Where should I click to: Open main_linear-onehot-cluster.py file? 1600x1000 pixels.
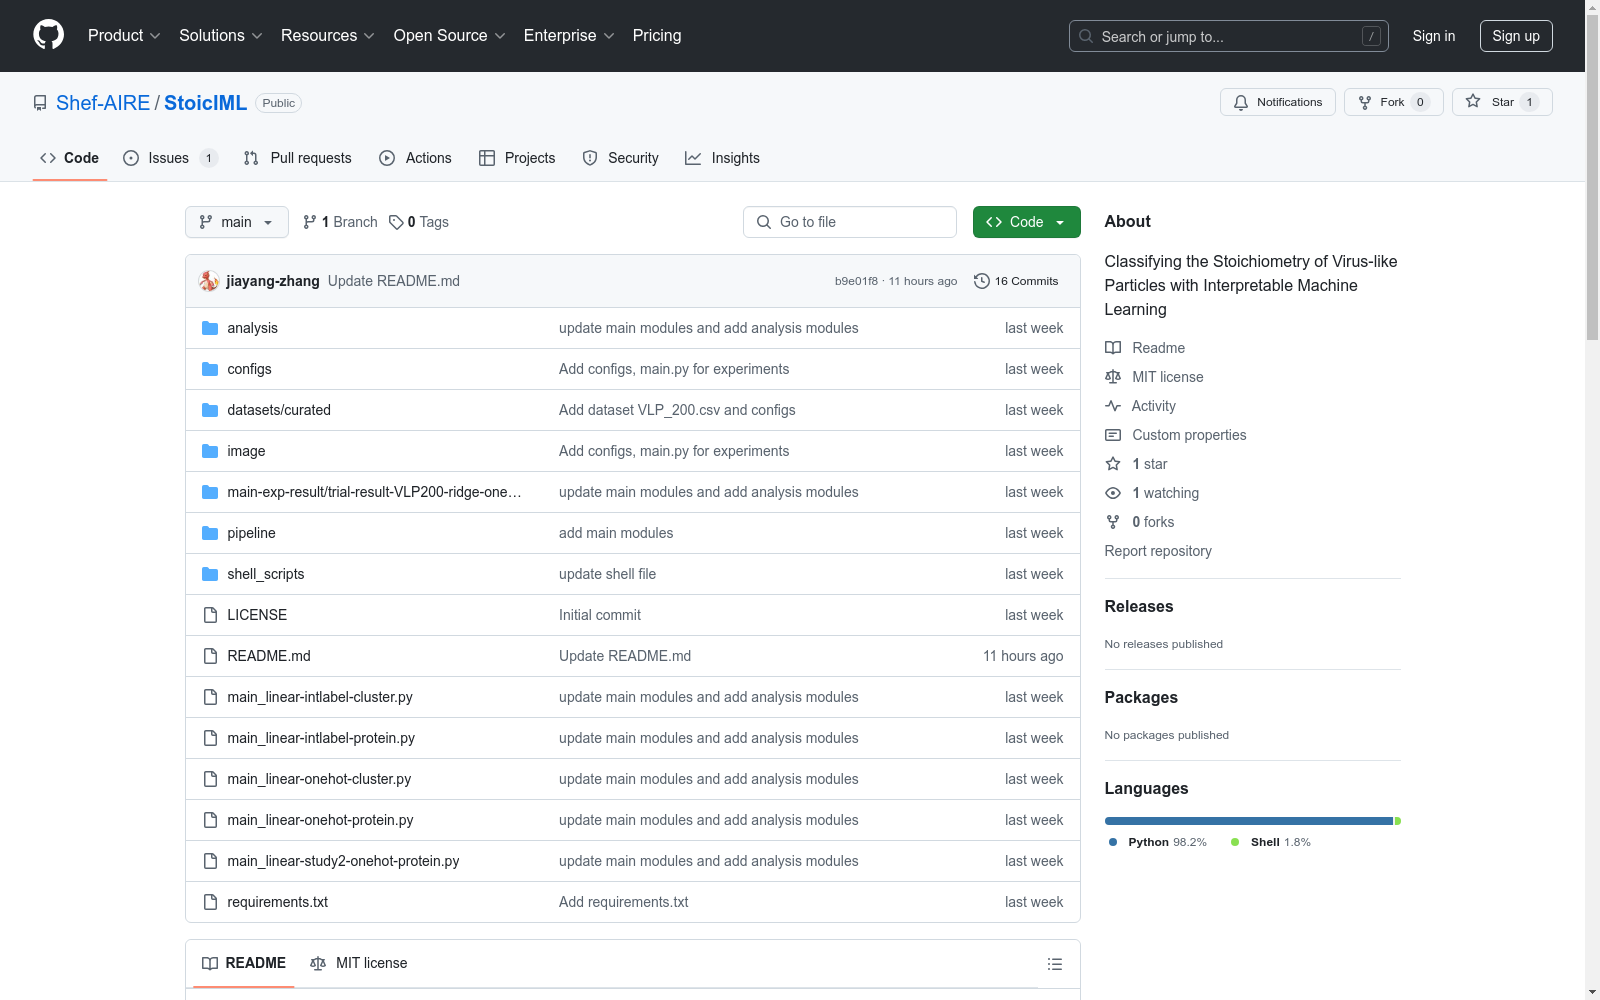319,779
